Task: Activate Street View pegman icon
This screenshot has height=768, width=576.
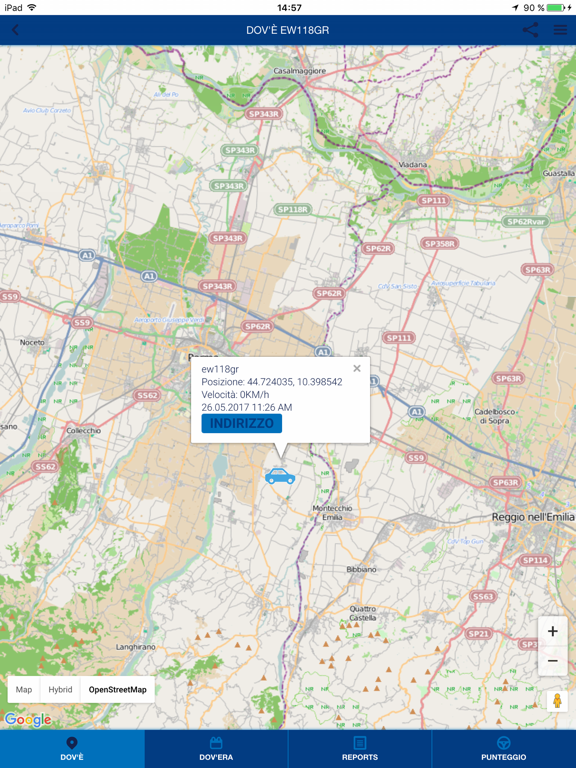Action: [557, 701]
